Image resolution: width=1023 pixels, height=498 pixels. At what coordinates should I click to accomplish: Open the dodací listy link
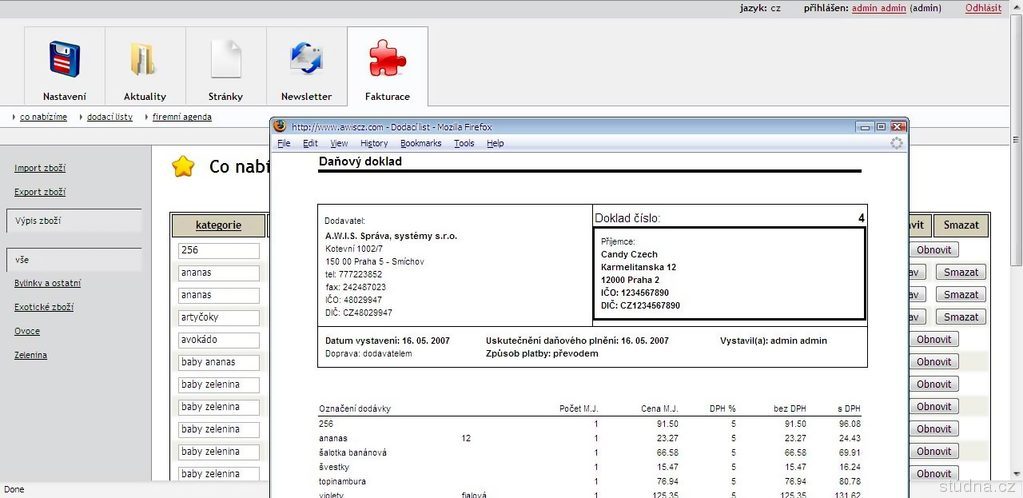coord(109,117)
